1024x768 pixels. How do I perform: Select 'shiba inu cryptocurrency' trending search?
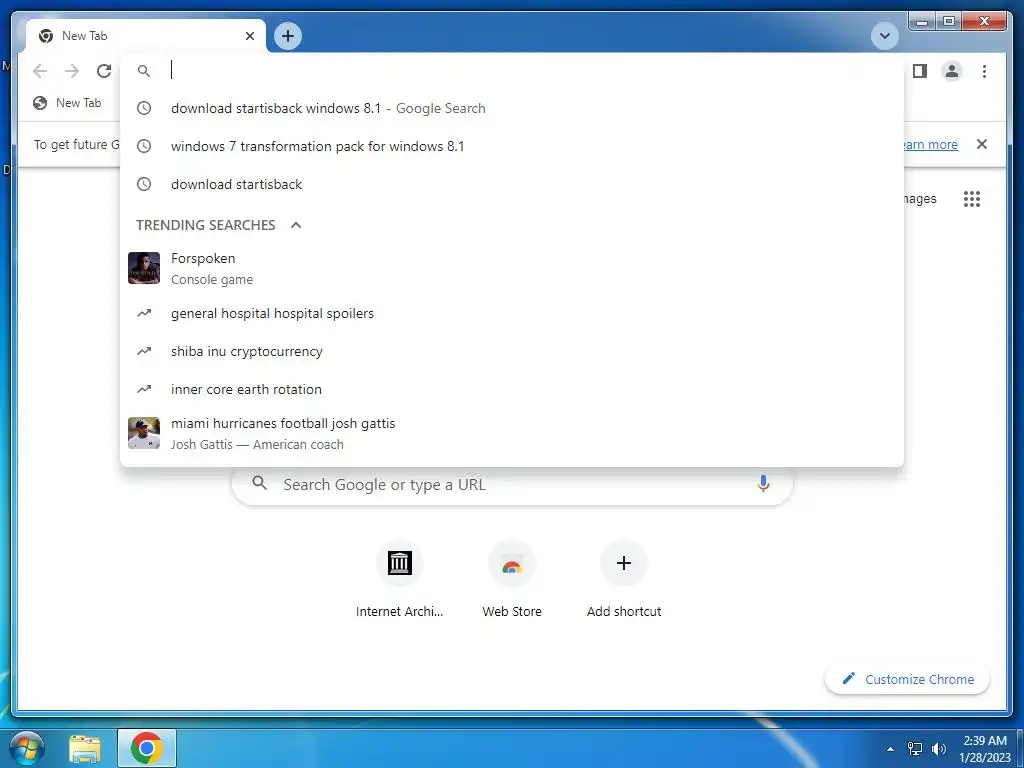coord(512,351)
